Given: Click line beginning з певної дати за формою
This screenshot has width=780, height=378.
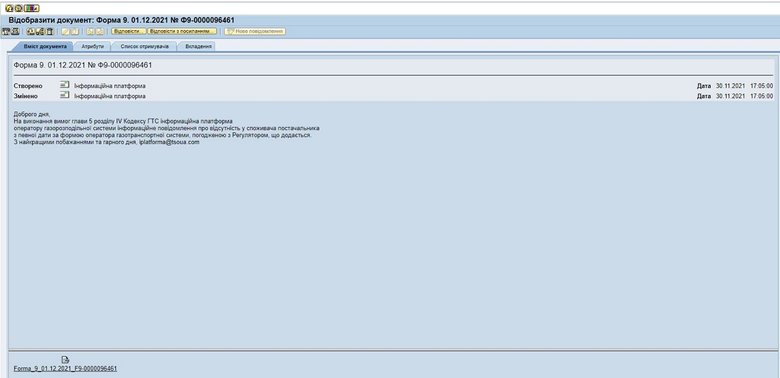Looking at the screenshot, I should [x=163, y=135].
